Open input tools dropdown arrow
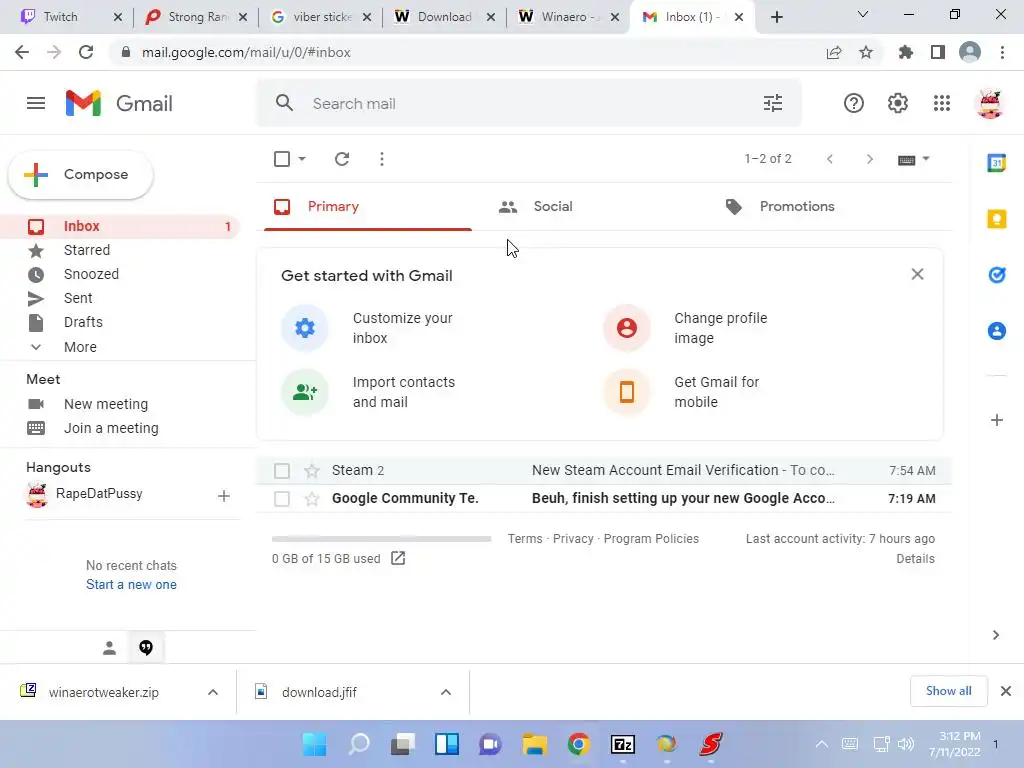 tap(925, 159)
